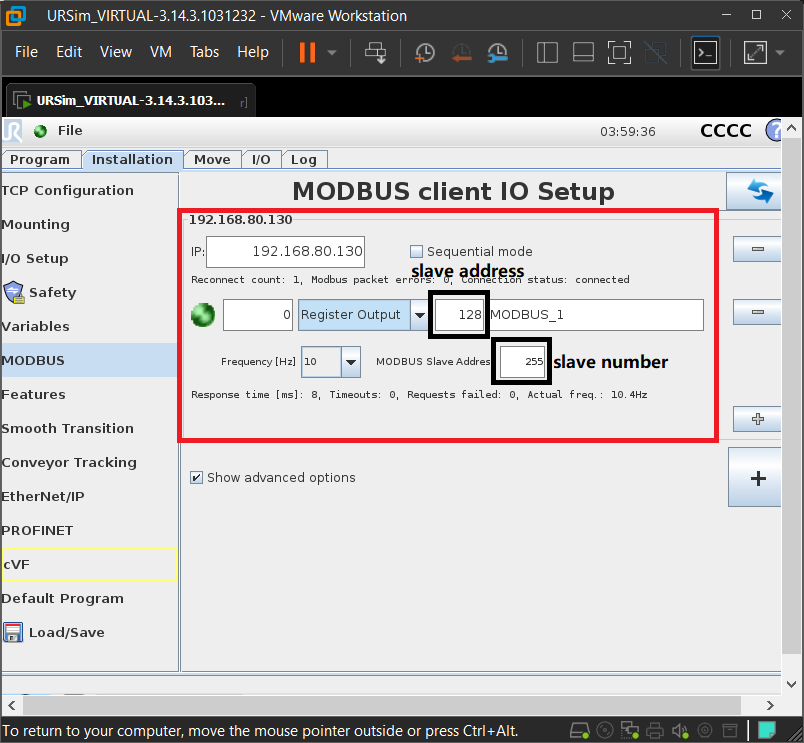Open the VMware File menu
Screen dimensions: 804x743
(x=26, y=52)
